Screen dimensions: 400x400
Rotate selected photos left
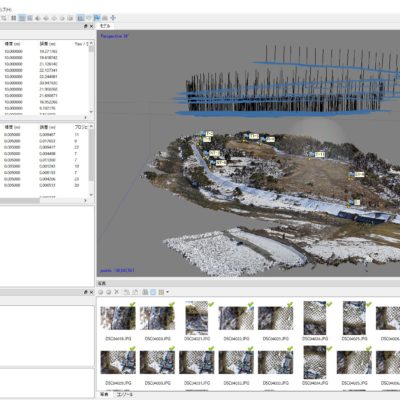127,292
